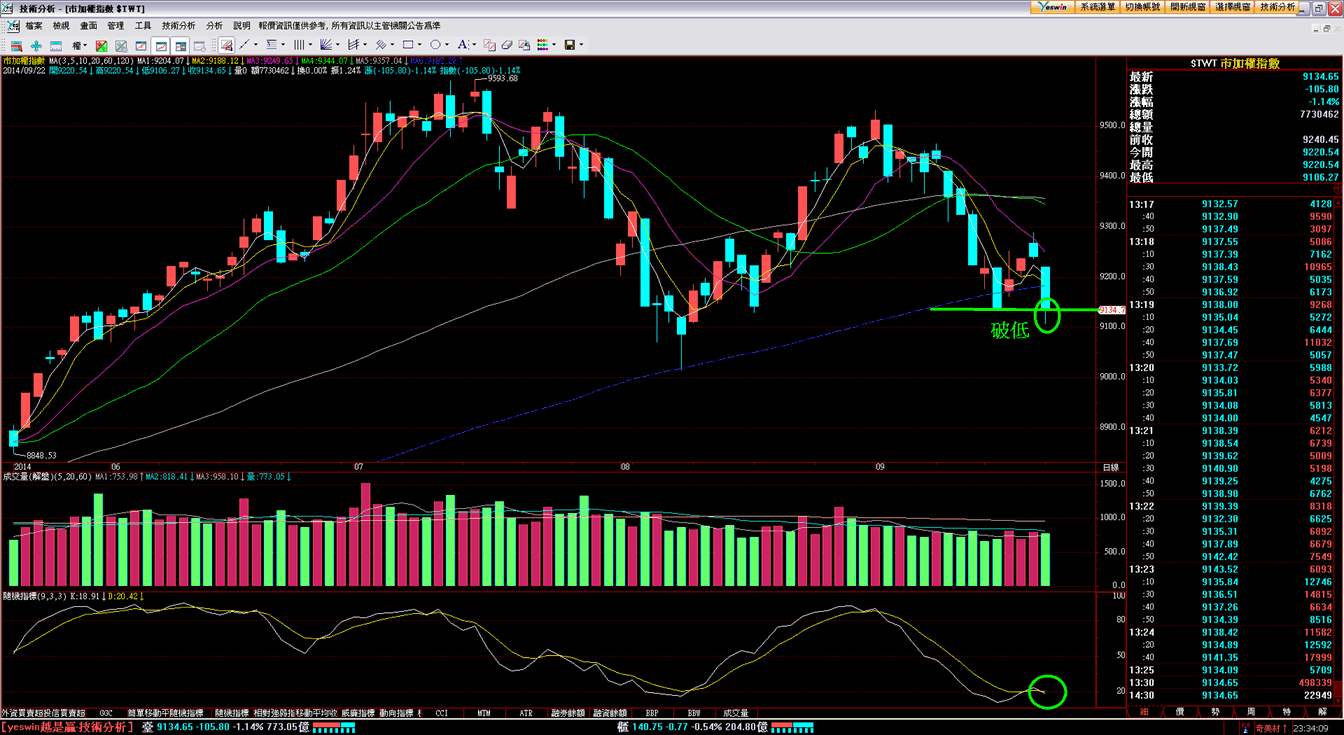
Task: Click the first toolbar icon with red bar
Action: coord(17,45)
